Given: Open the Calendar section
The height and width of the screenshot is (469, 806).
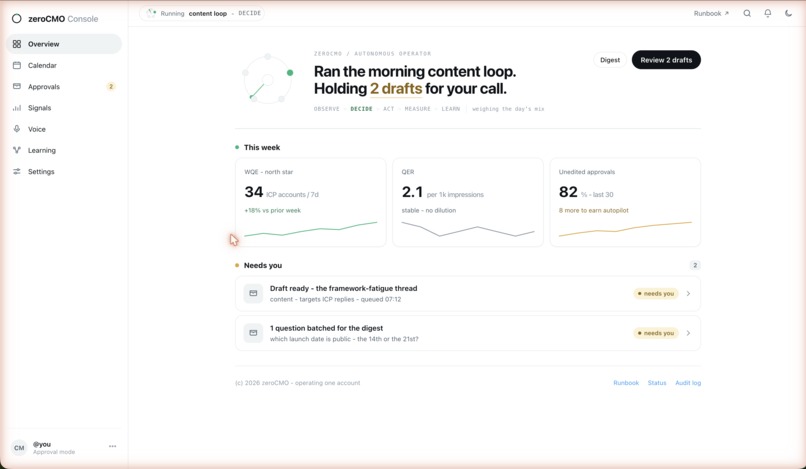Looking at the screenshot, I should coord(64,65).
